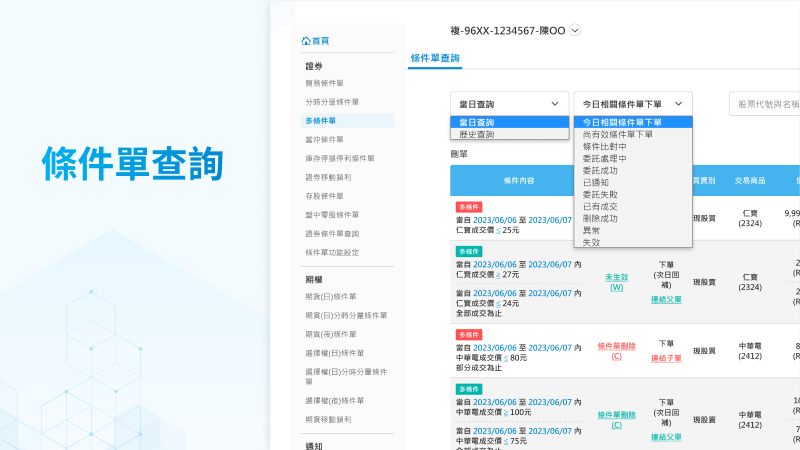Click the chevron arrow in 今日相關條件單下單 dropdown
Screen dimensions: 800x450
(x=679, y=103)
